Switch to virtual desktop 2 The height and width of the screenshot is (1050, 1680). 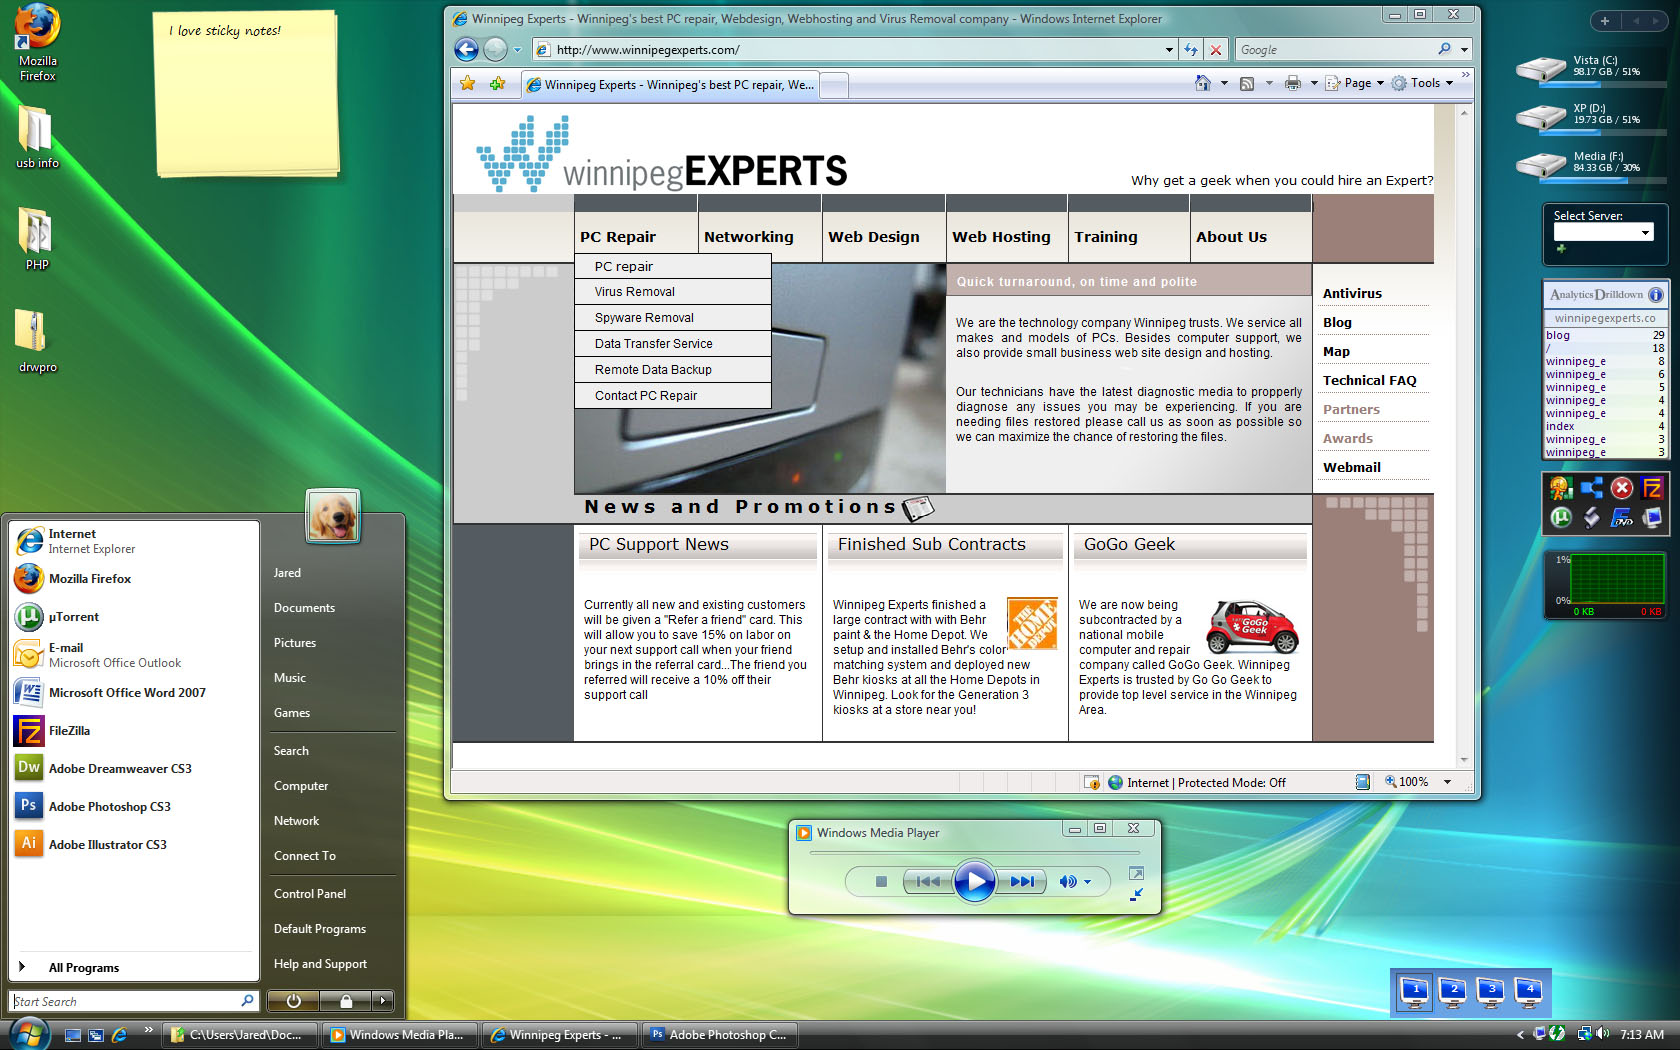pos(1453,992)
